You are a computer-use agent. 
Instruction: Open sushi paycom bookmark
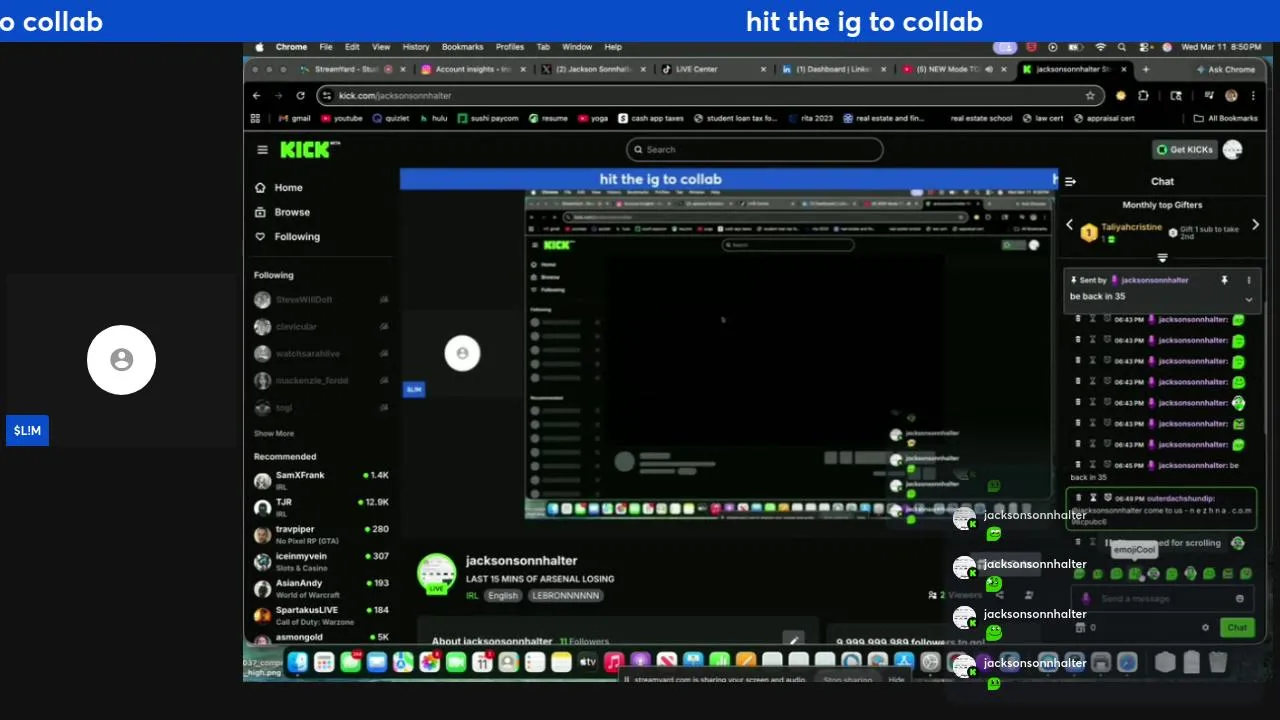[x=488, y=118]
